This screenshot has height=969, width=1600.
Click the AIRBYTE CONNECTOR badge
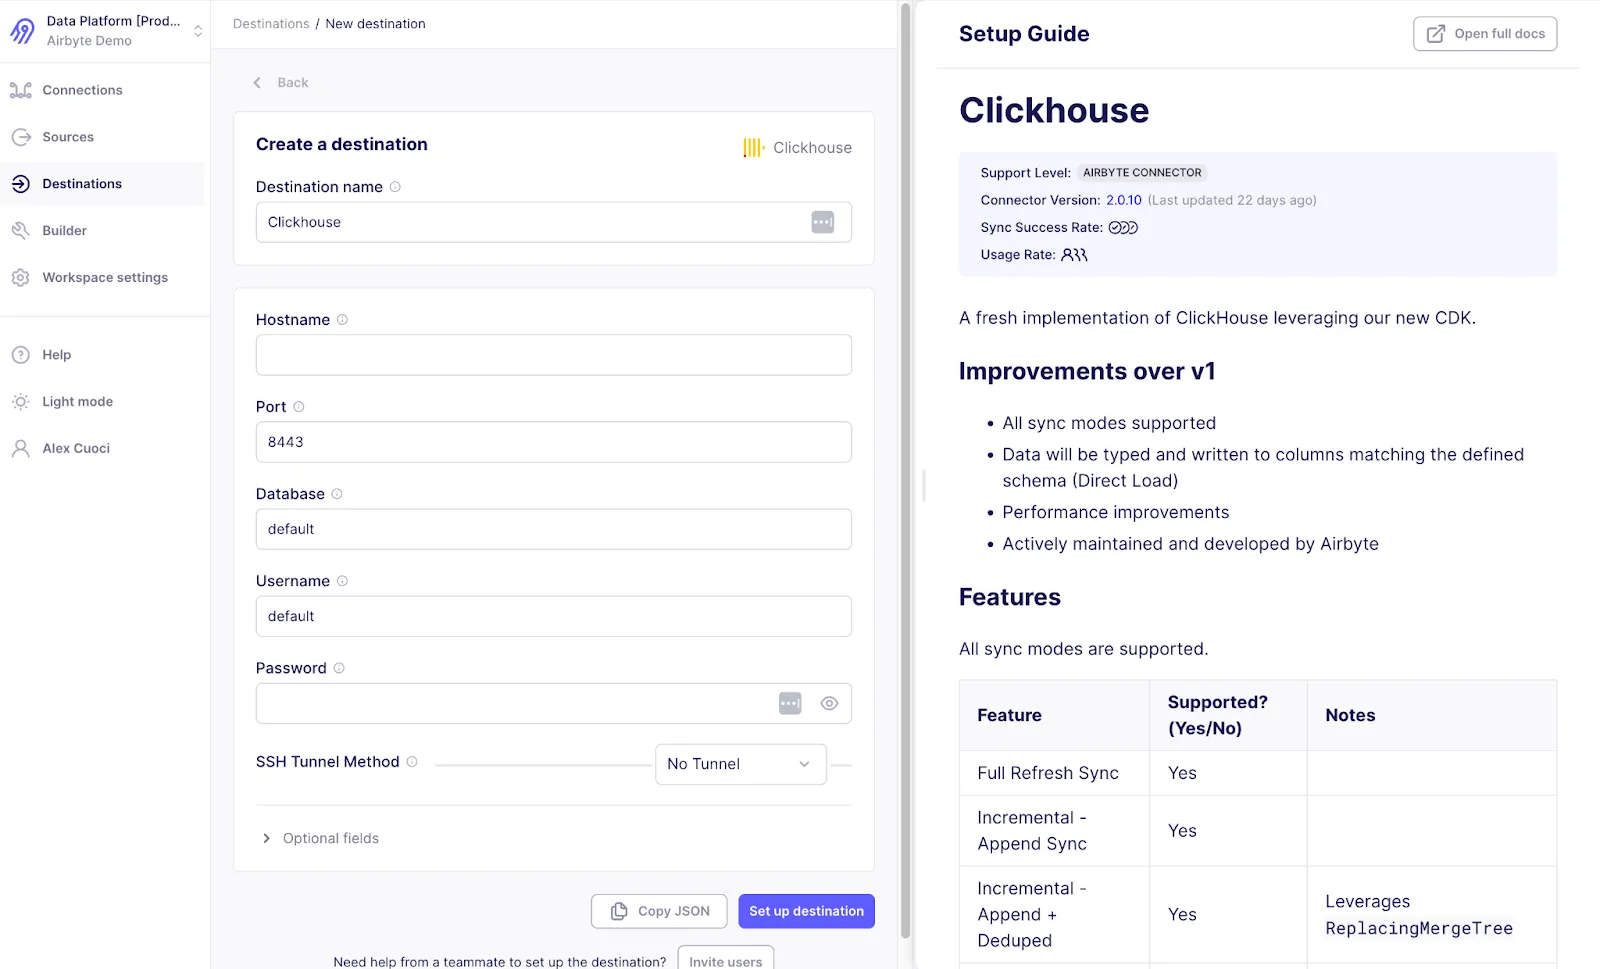coord(1142,173)
